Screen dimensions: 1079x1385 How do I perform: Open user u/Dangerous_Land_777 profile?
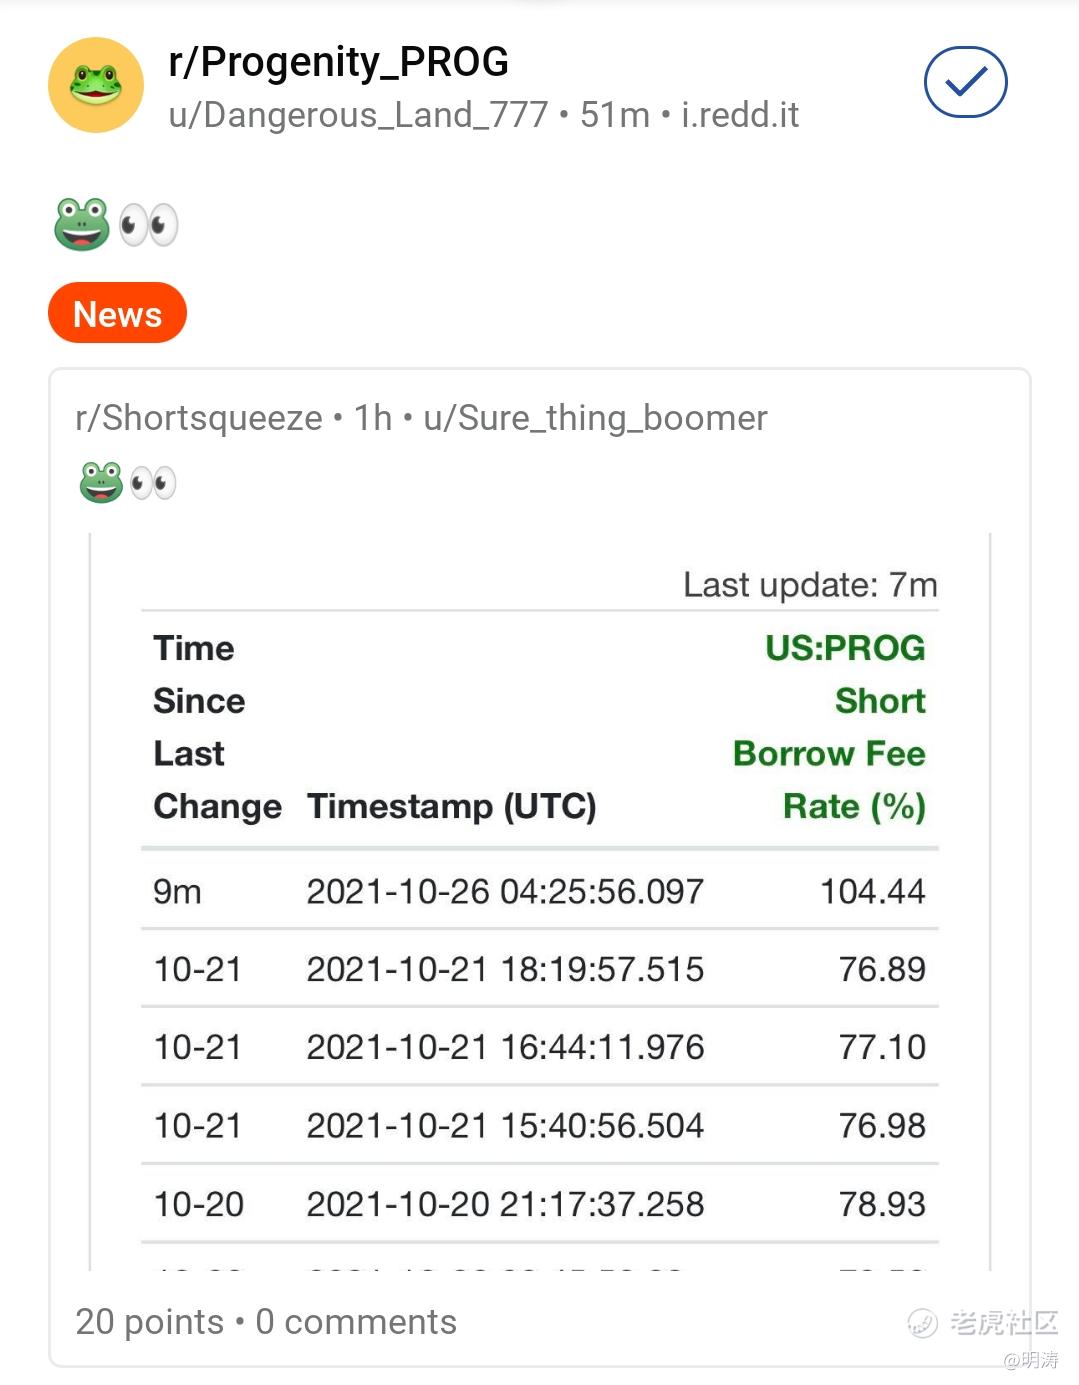(358, 115)
